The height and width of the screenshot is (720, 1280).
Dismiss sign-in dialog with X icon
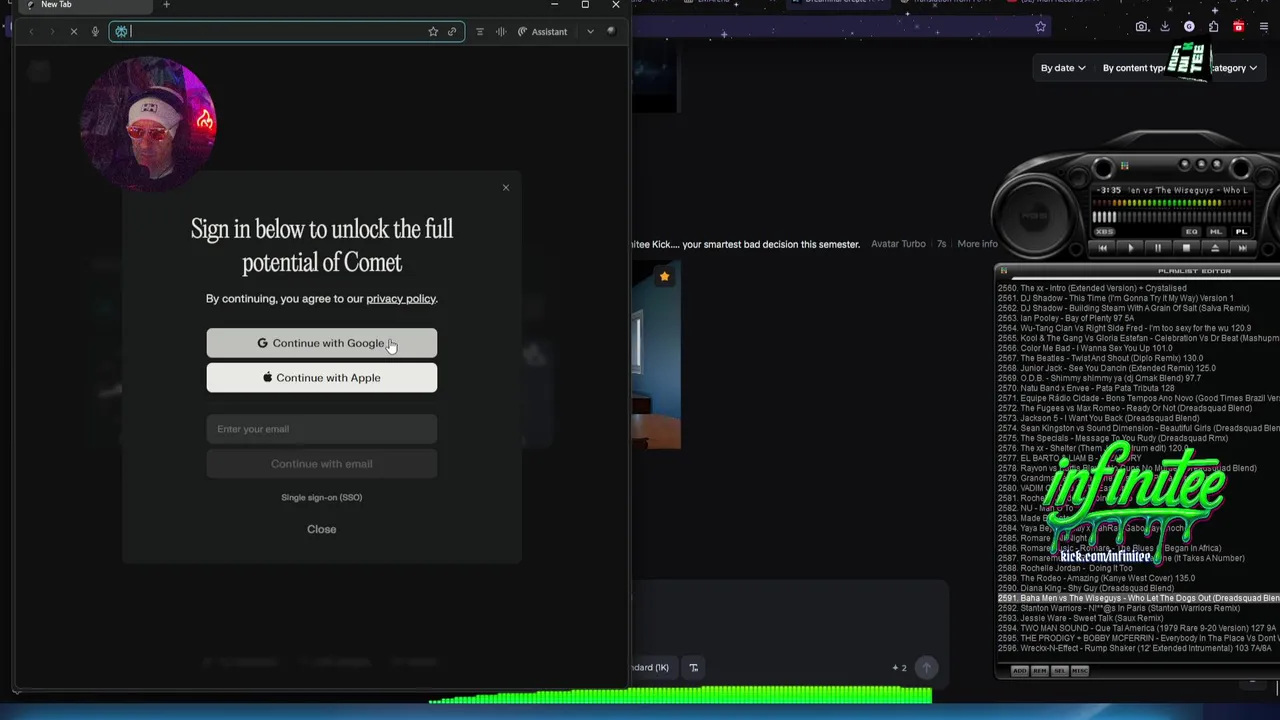click(x=505, y=187)
